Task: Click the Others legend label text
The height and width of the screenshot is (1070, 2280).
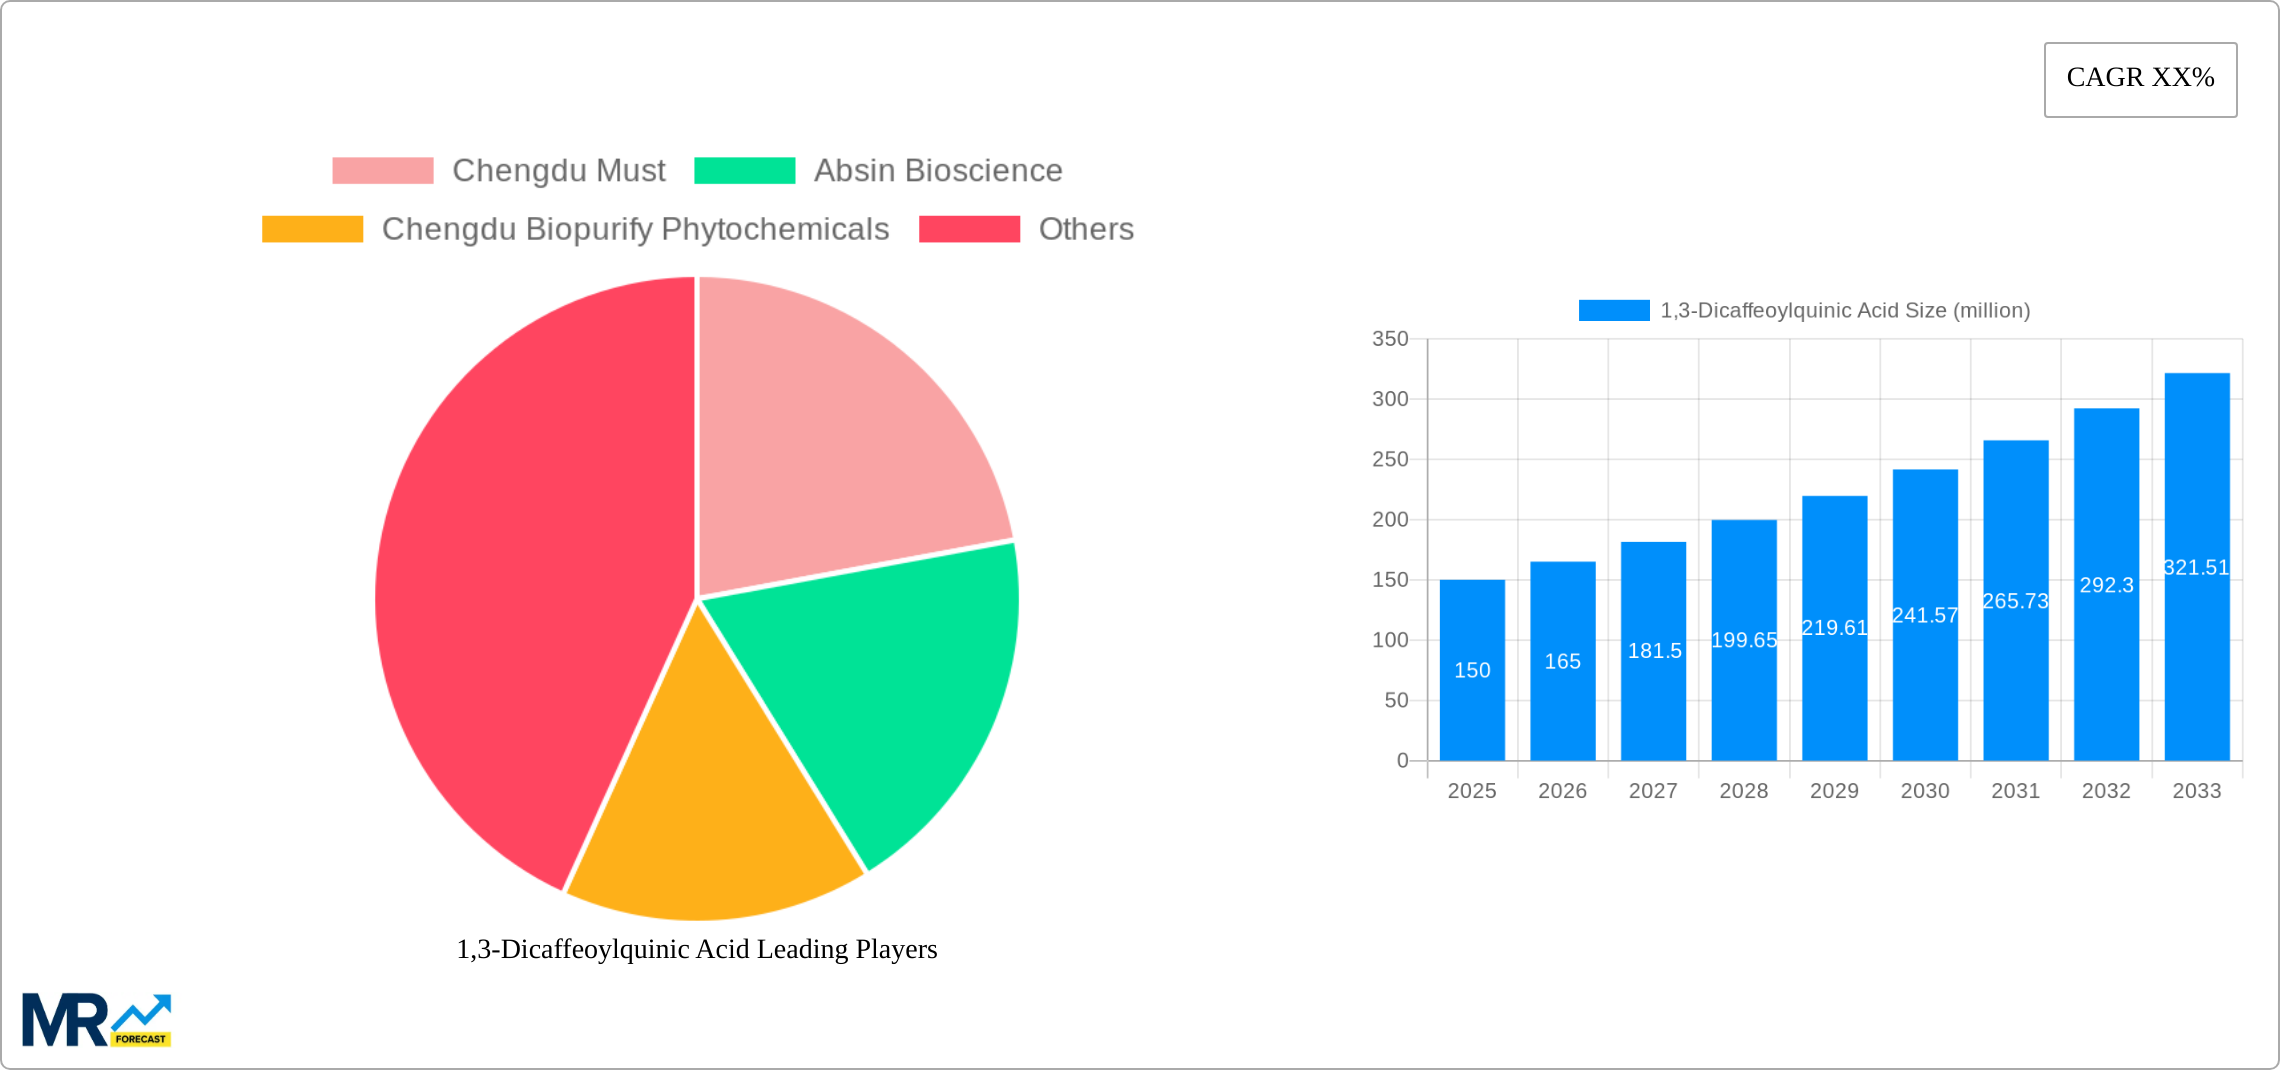Action: [1085, 229]
